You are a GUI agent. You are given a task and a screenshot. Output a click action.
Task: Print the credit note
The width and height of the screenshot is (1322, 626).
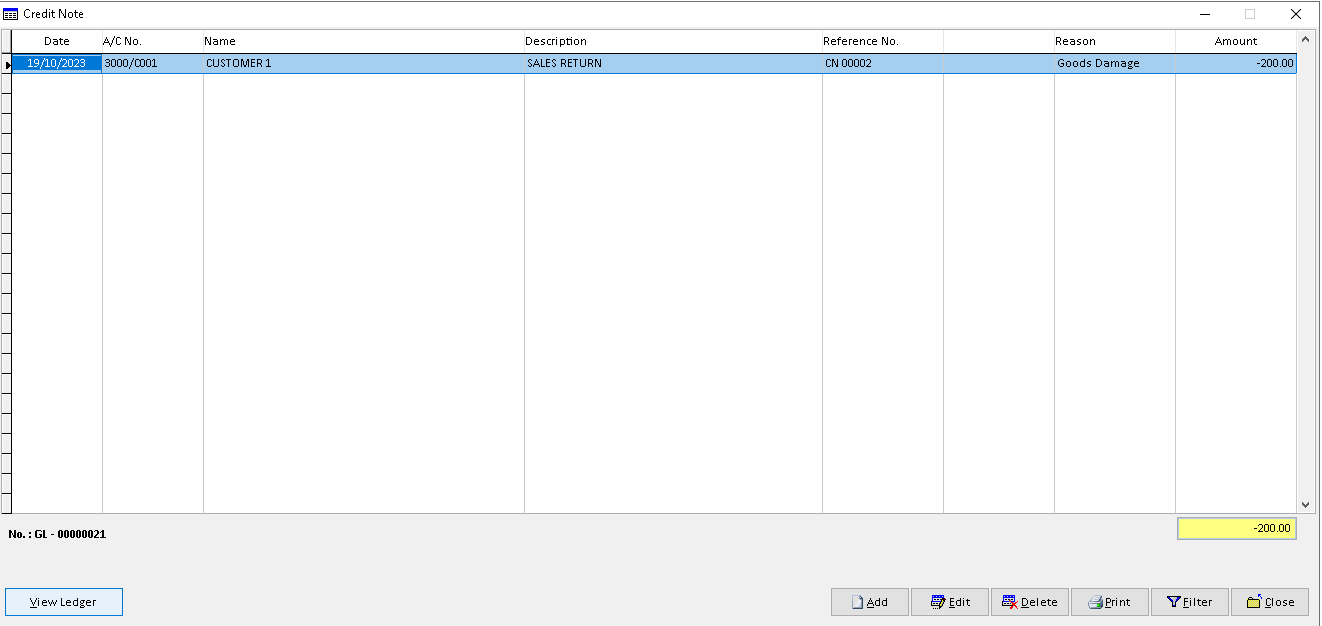click(1110, 602)
